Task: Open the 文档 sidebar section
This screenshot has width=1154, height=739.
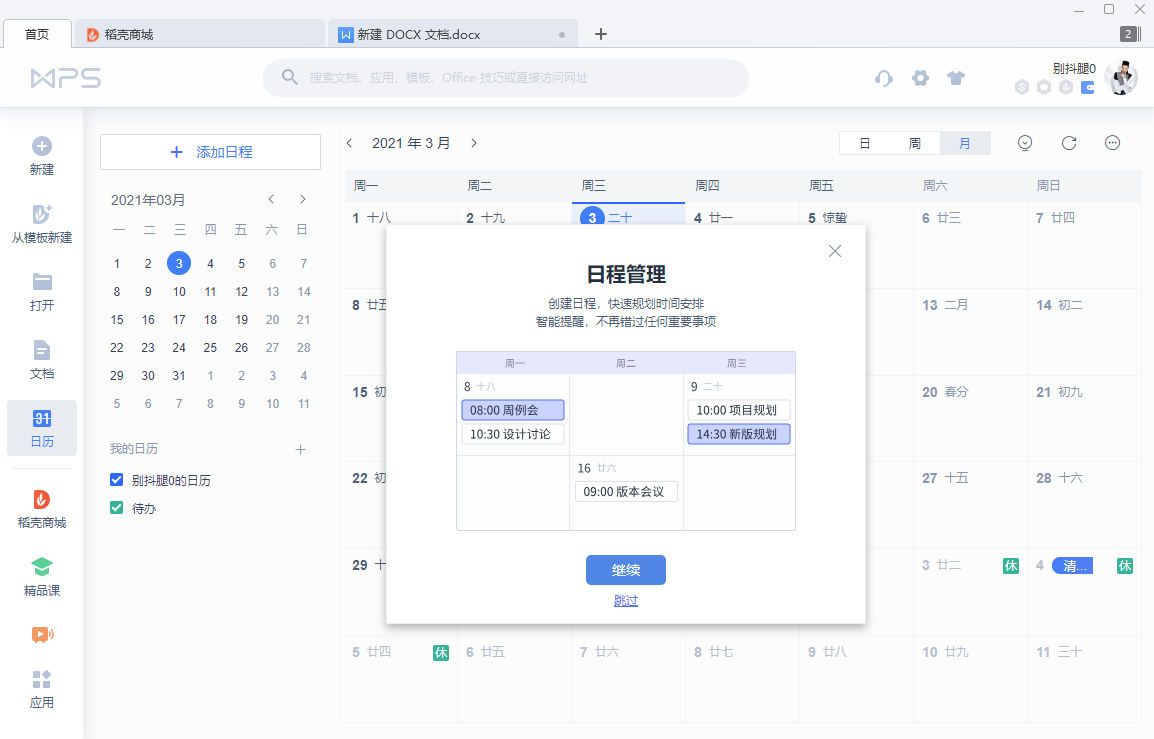Action: point(42,360)
